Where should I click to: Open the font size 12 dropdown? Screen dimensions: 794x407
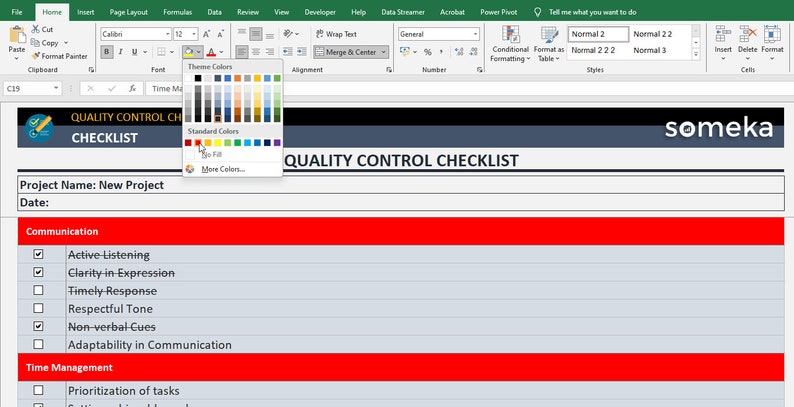click(x=194, y=34)
